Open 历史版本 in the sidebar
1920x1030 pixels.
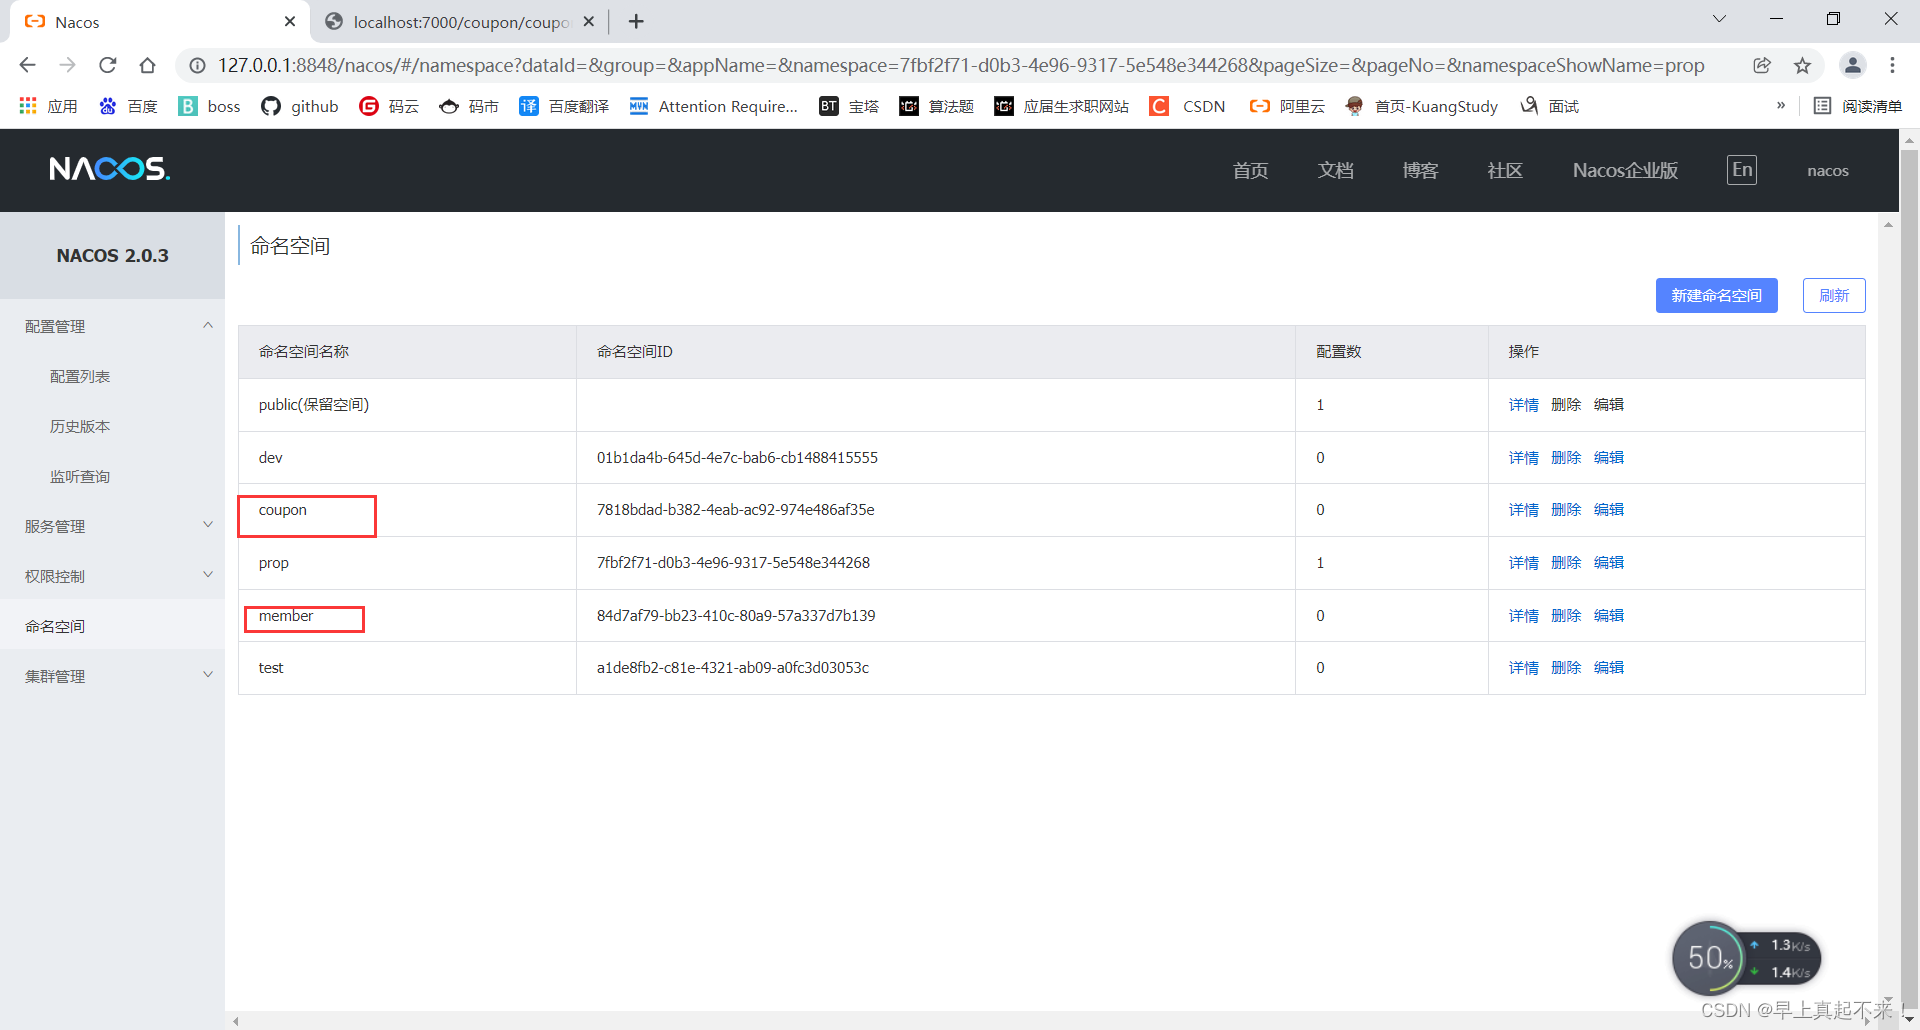(x=80, y=426)
